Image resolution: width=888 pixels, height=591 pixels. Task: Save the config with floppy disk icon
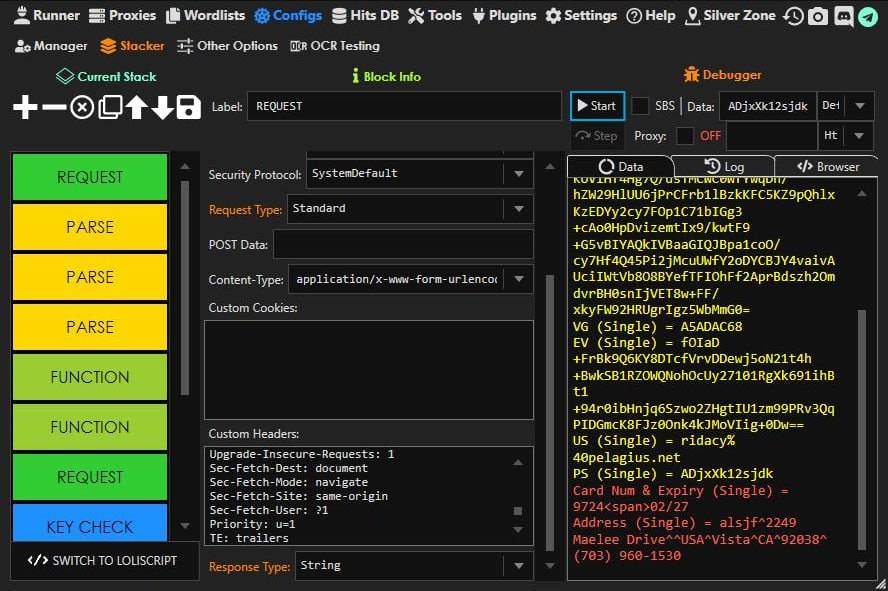[x=188, y=107]
